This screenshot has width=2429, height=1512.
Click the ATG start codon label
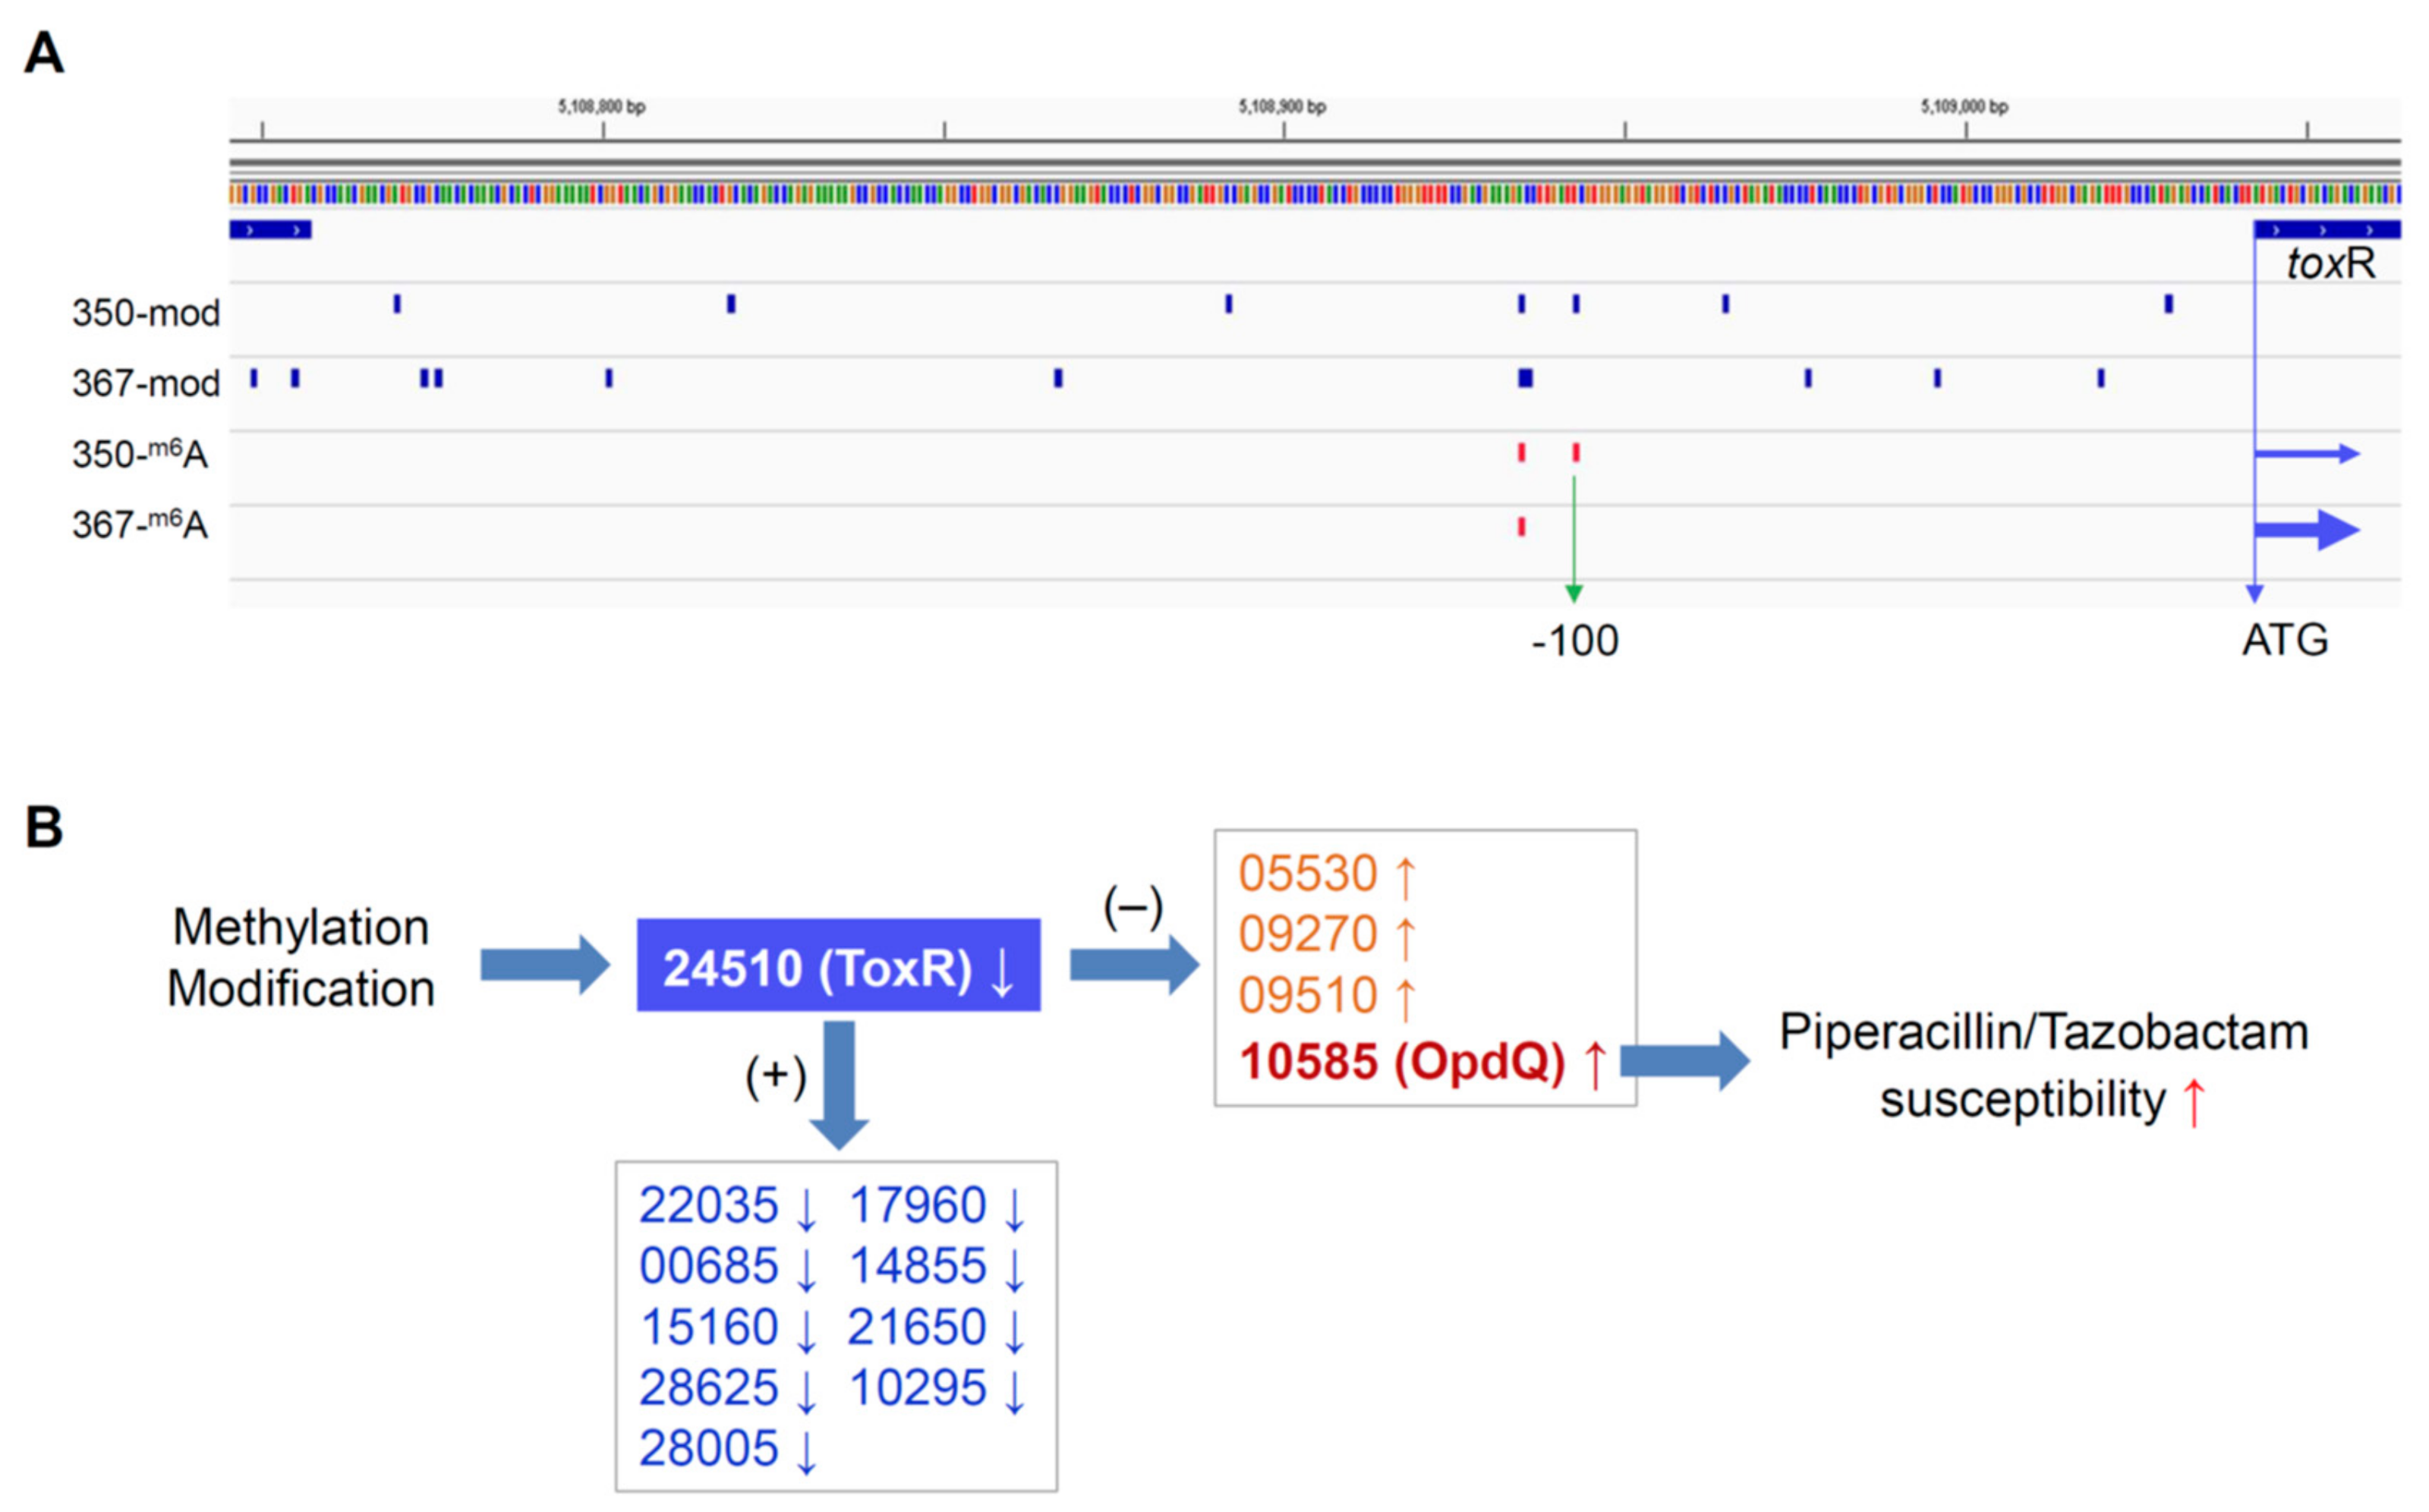2285,640
